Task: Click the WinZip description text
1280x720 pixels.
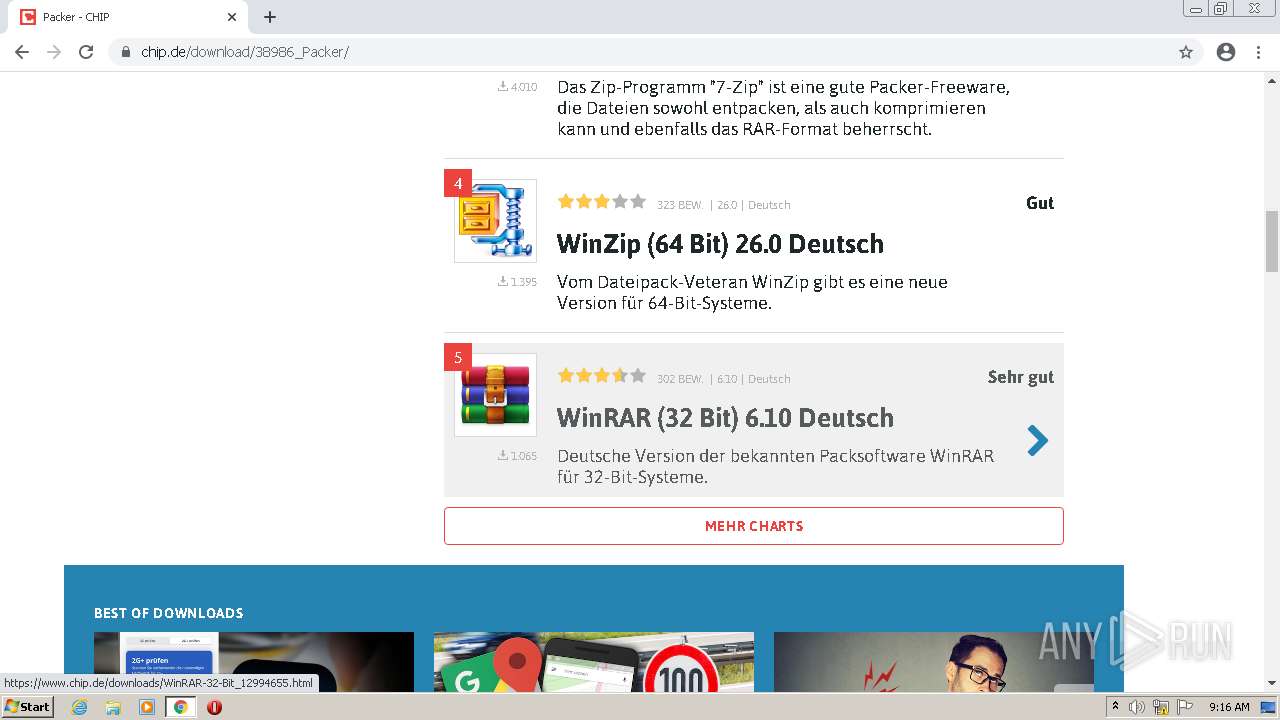Action: click(752, 292)
